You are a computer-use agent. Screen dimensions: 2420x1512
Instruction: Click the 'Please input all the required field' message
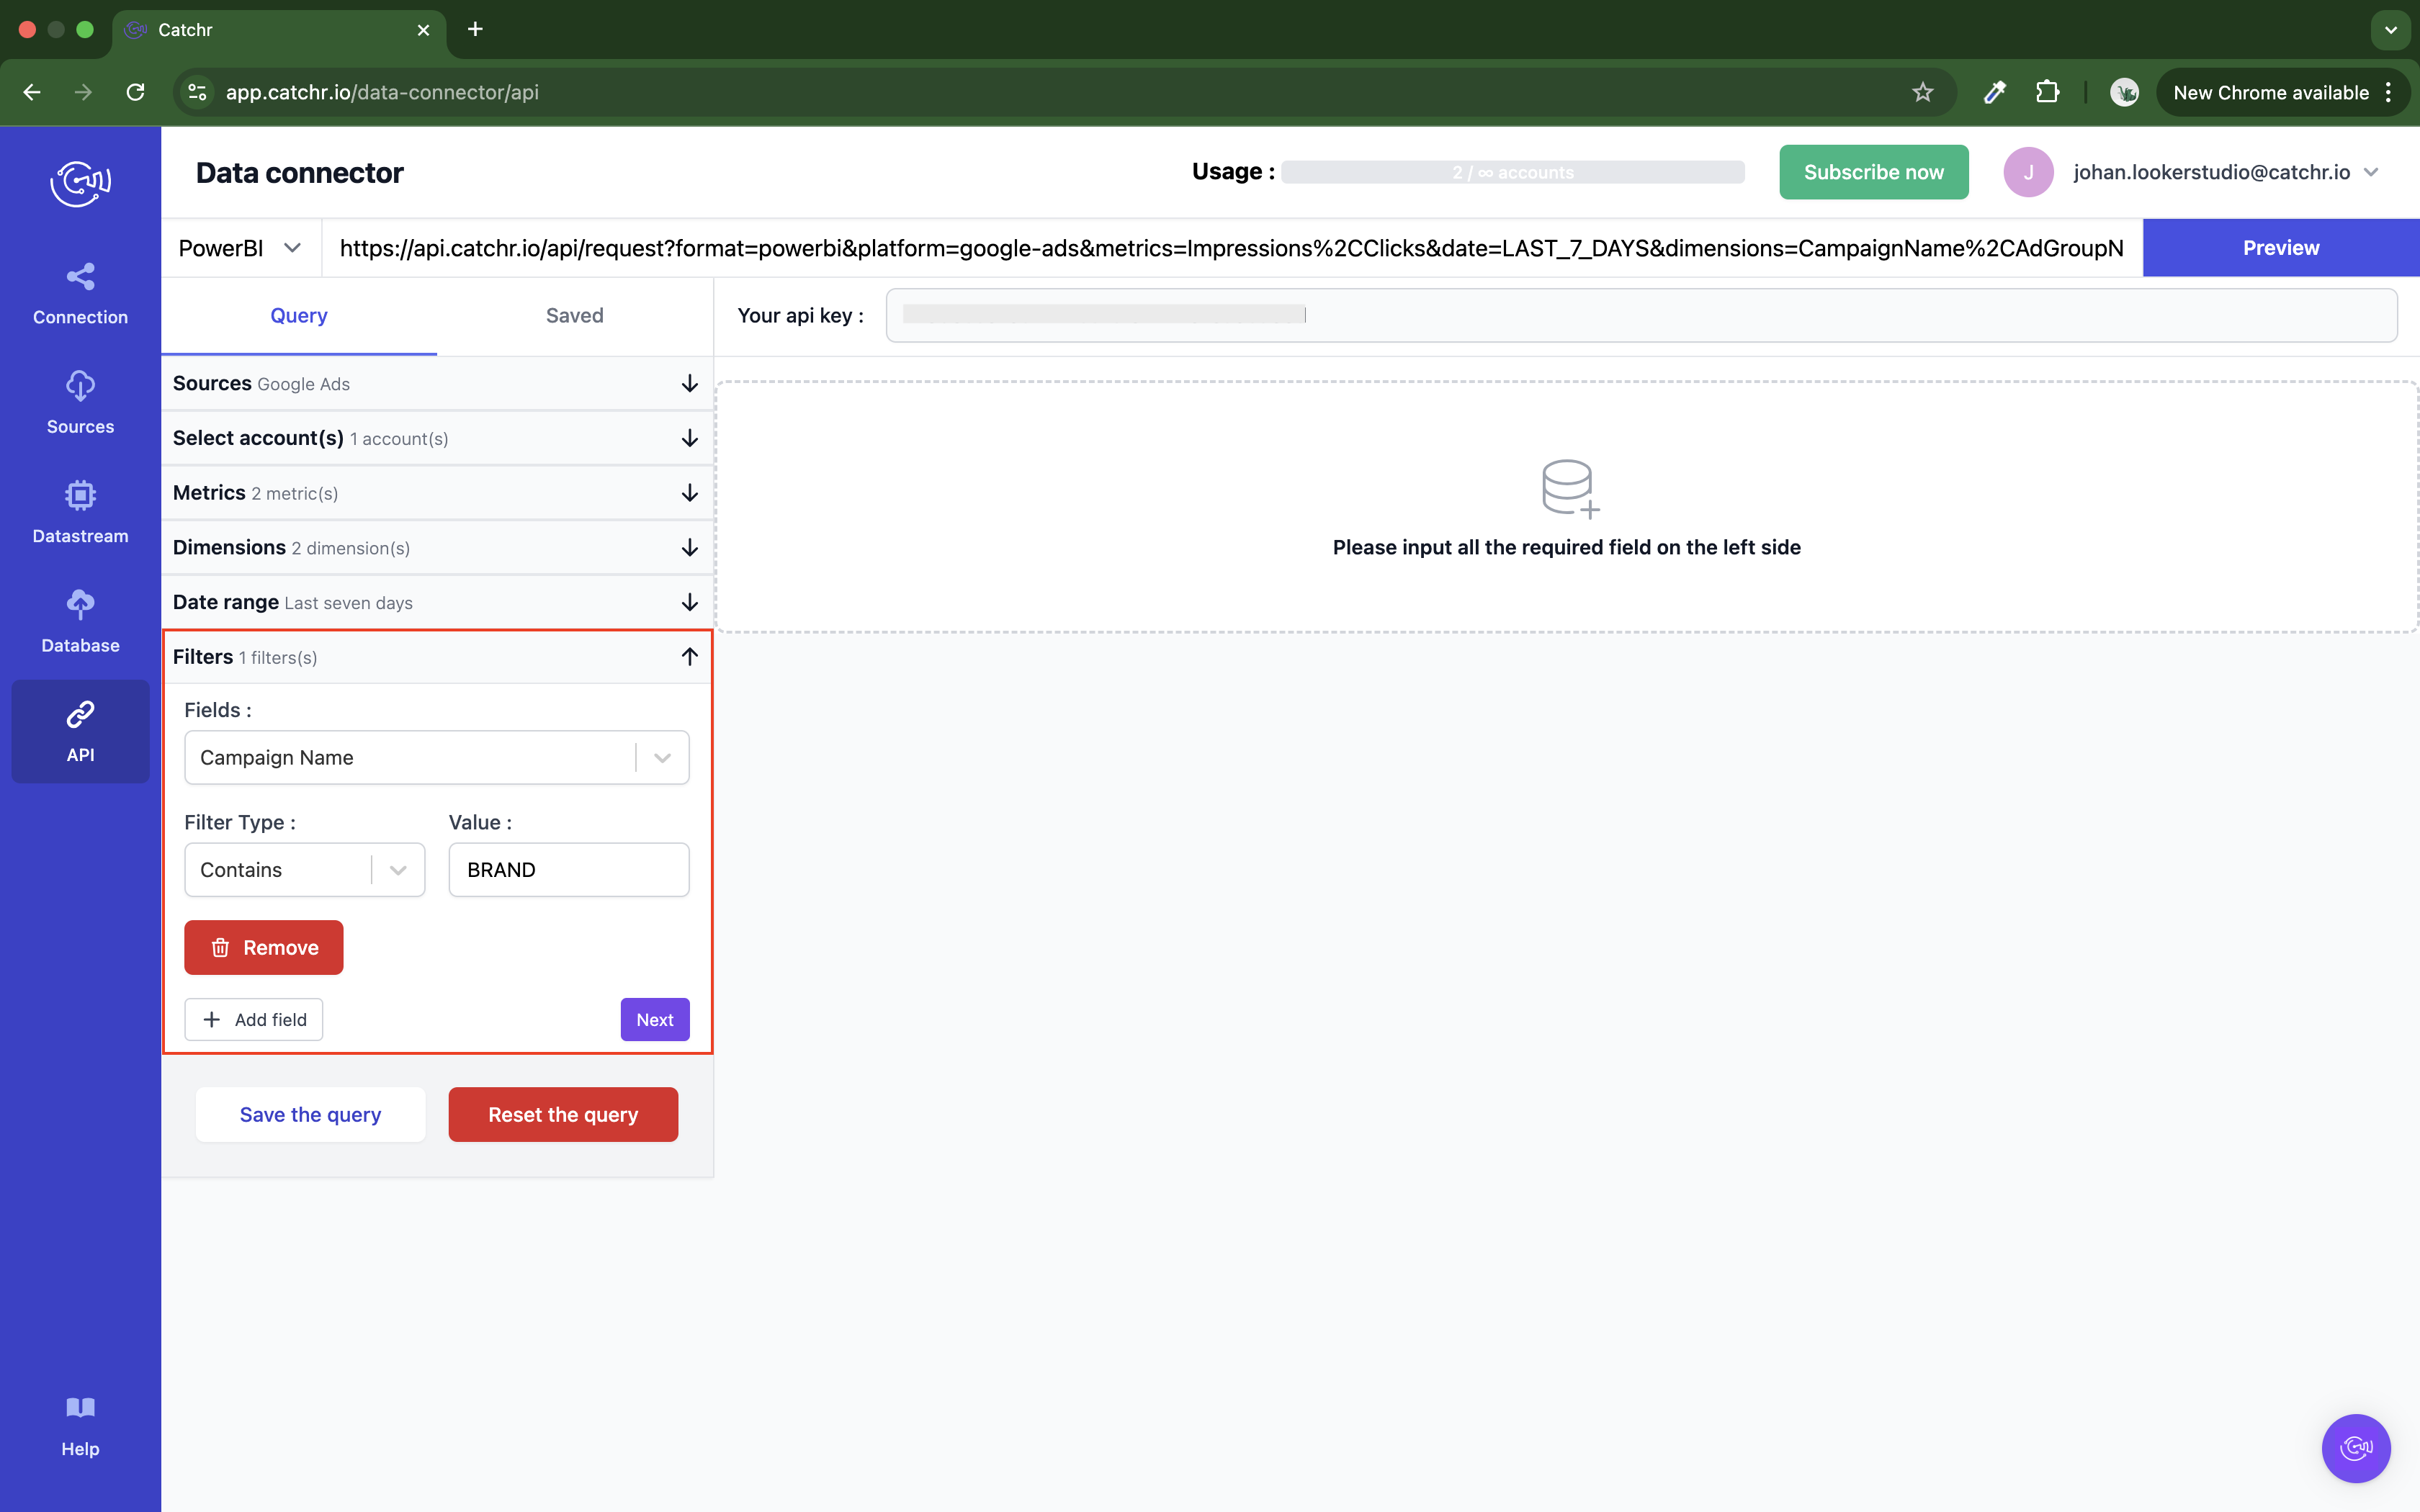[1566, 547]
